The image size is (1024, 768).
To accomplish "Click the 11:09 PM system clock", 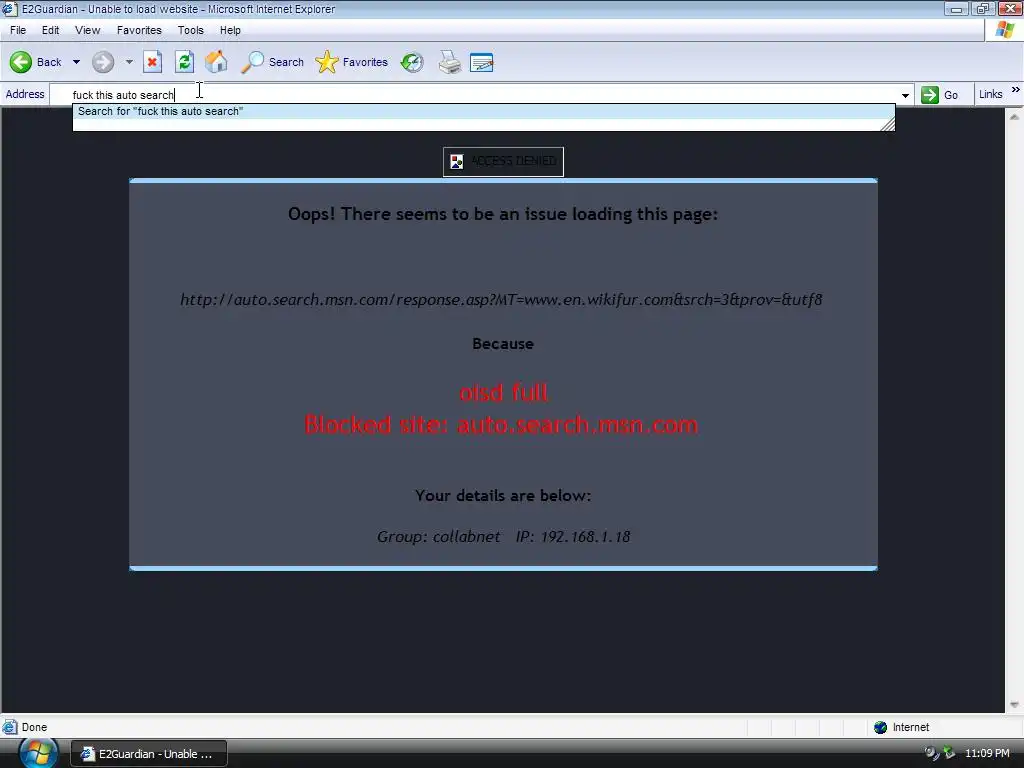I will click(x=987, y=753).
